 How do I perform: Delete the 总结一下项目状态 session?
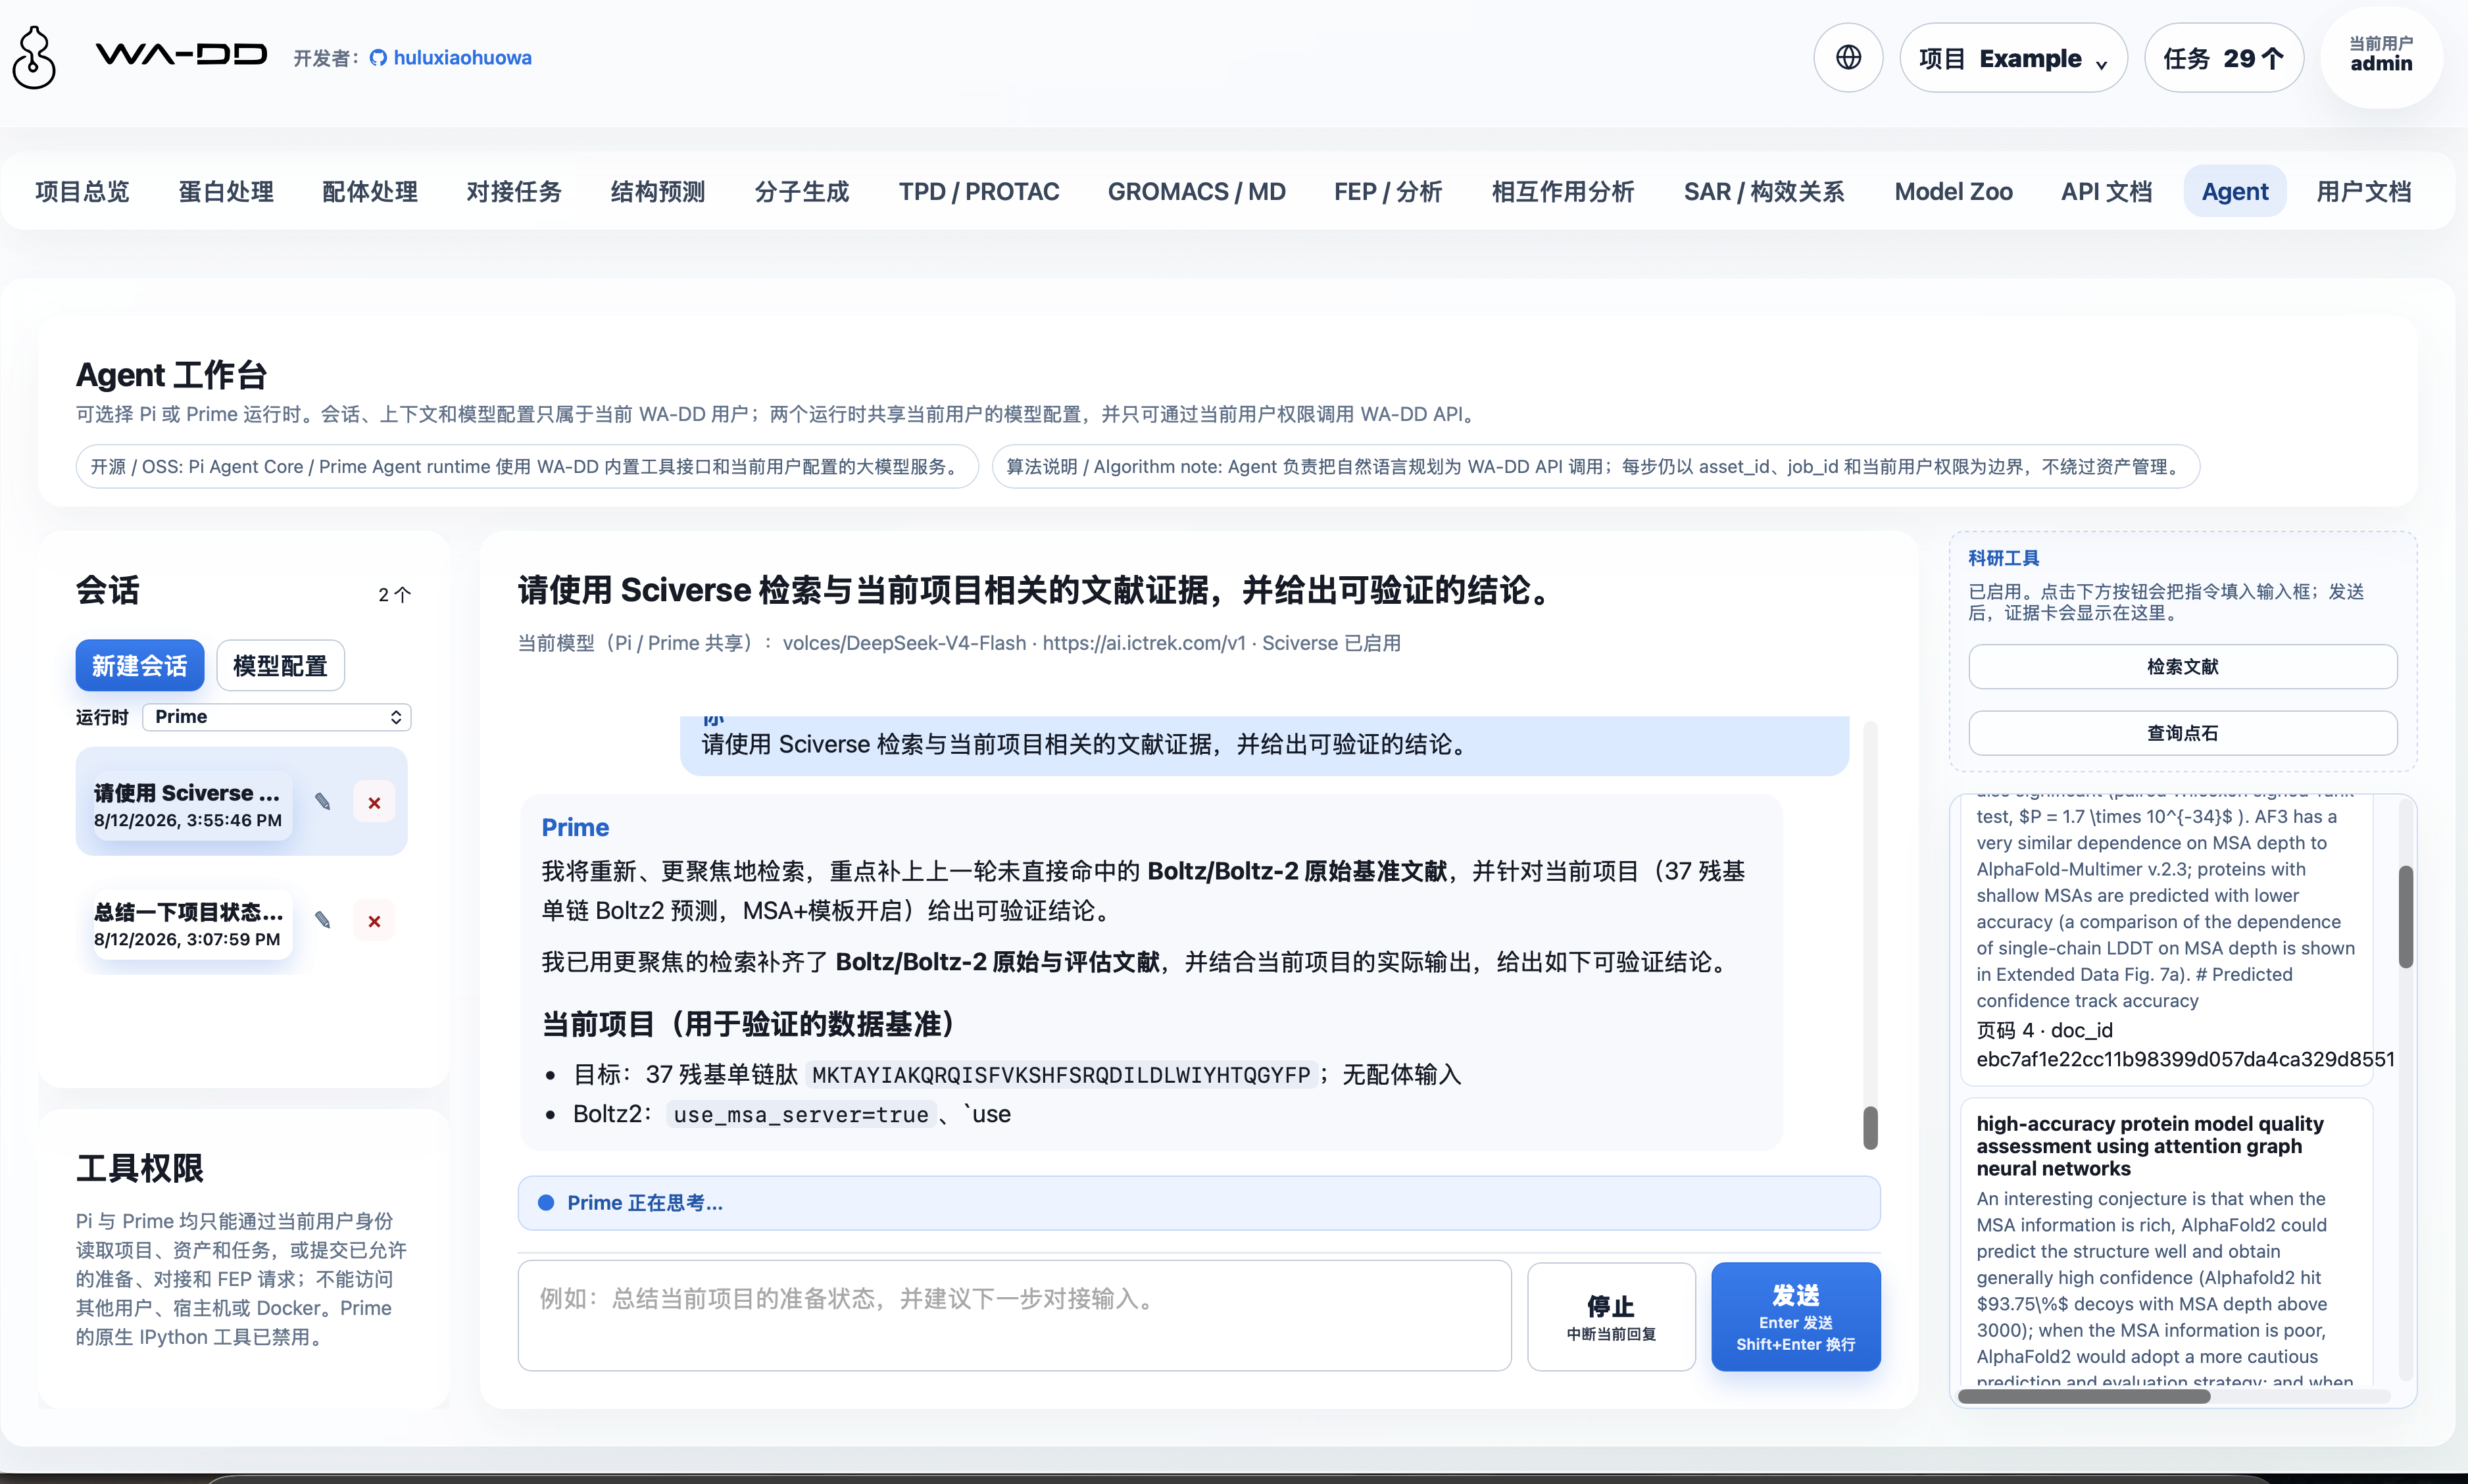tap(374, 920)
